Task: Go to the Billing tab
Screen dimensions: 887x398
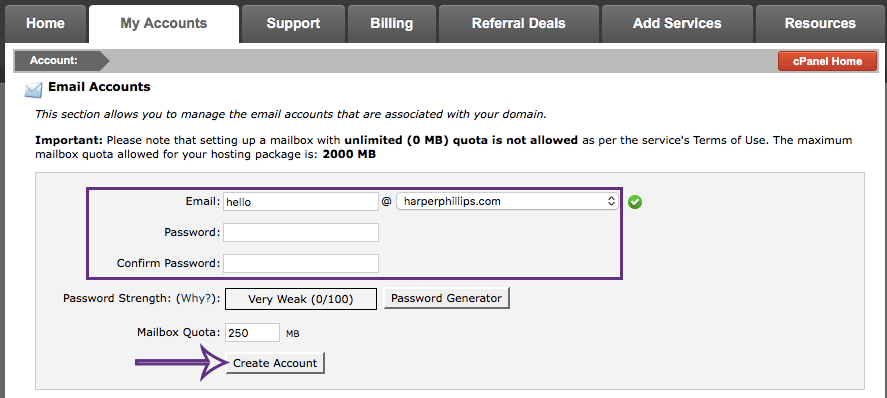Action: click(391, 24)
